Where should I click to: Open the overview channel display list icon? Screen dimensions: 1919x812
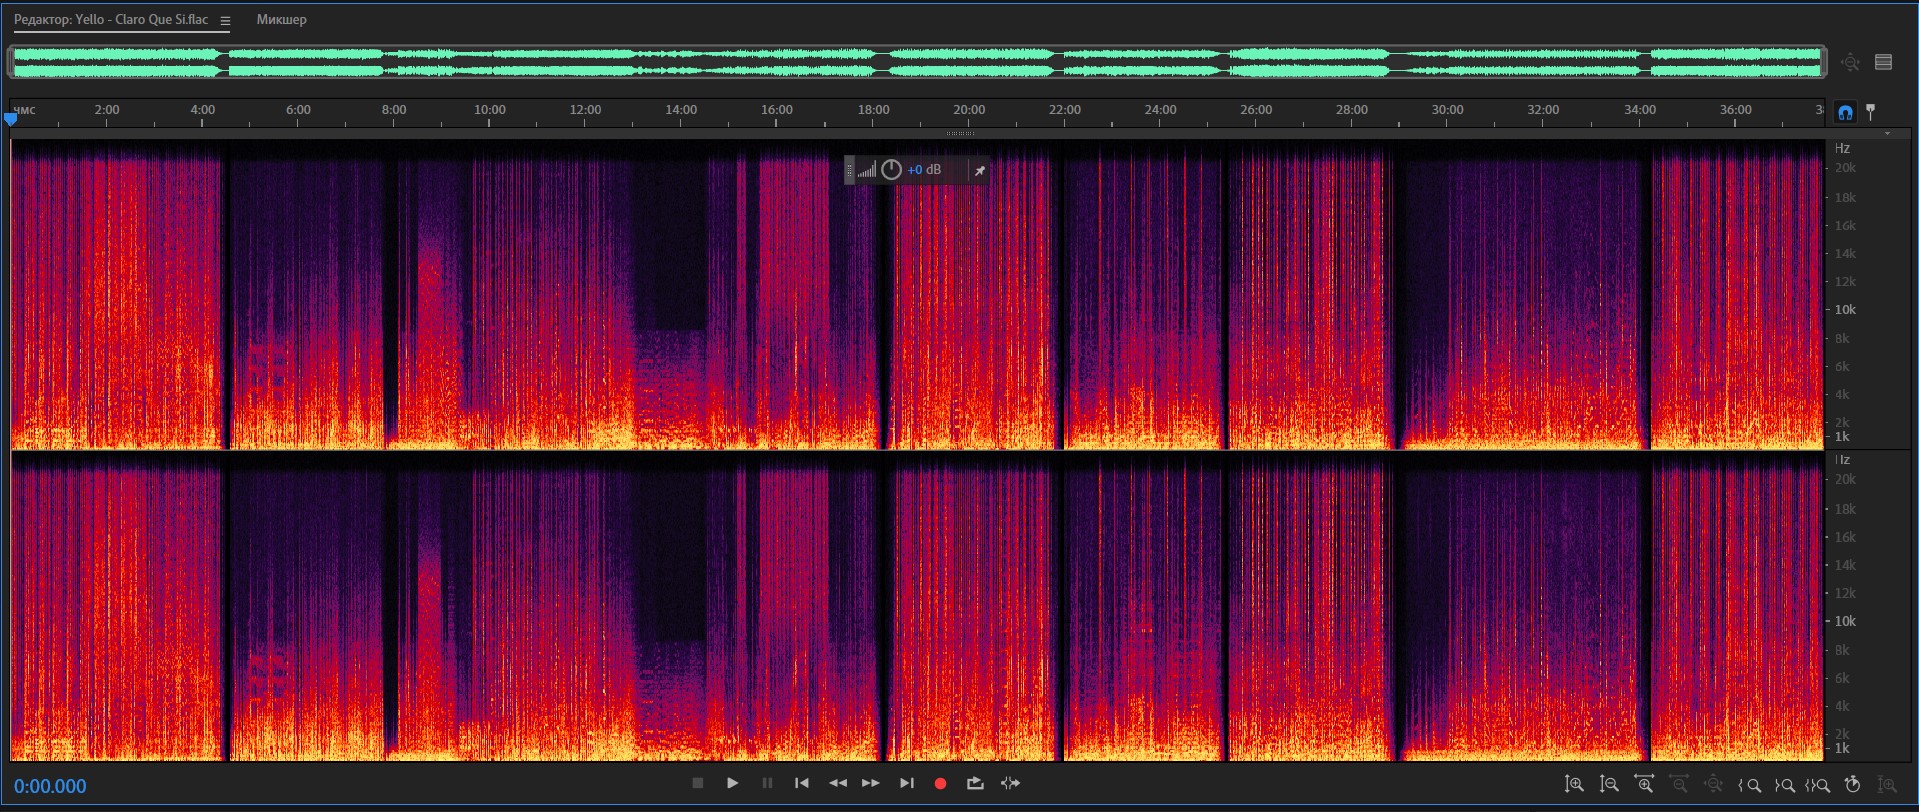[1884, 62]
